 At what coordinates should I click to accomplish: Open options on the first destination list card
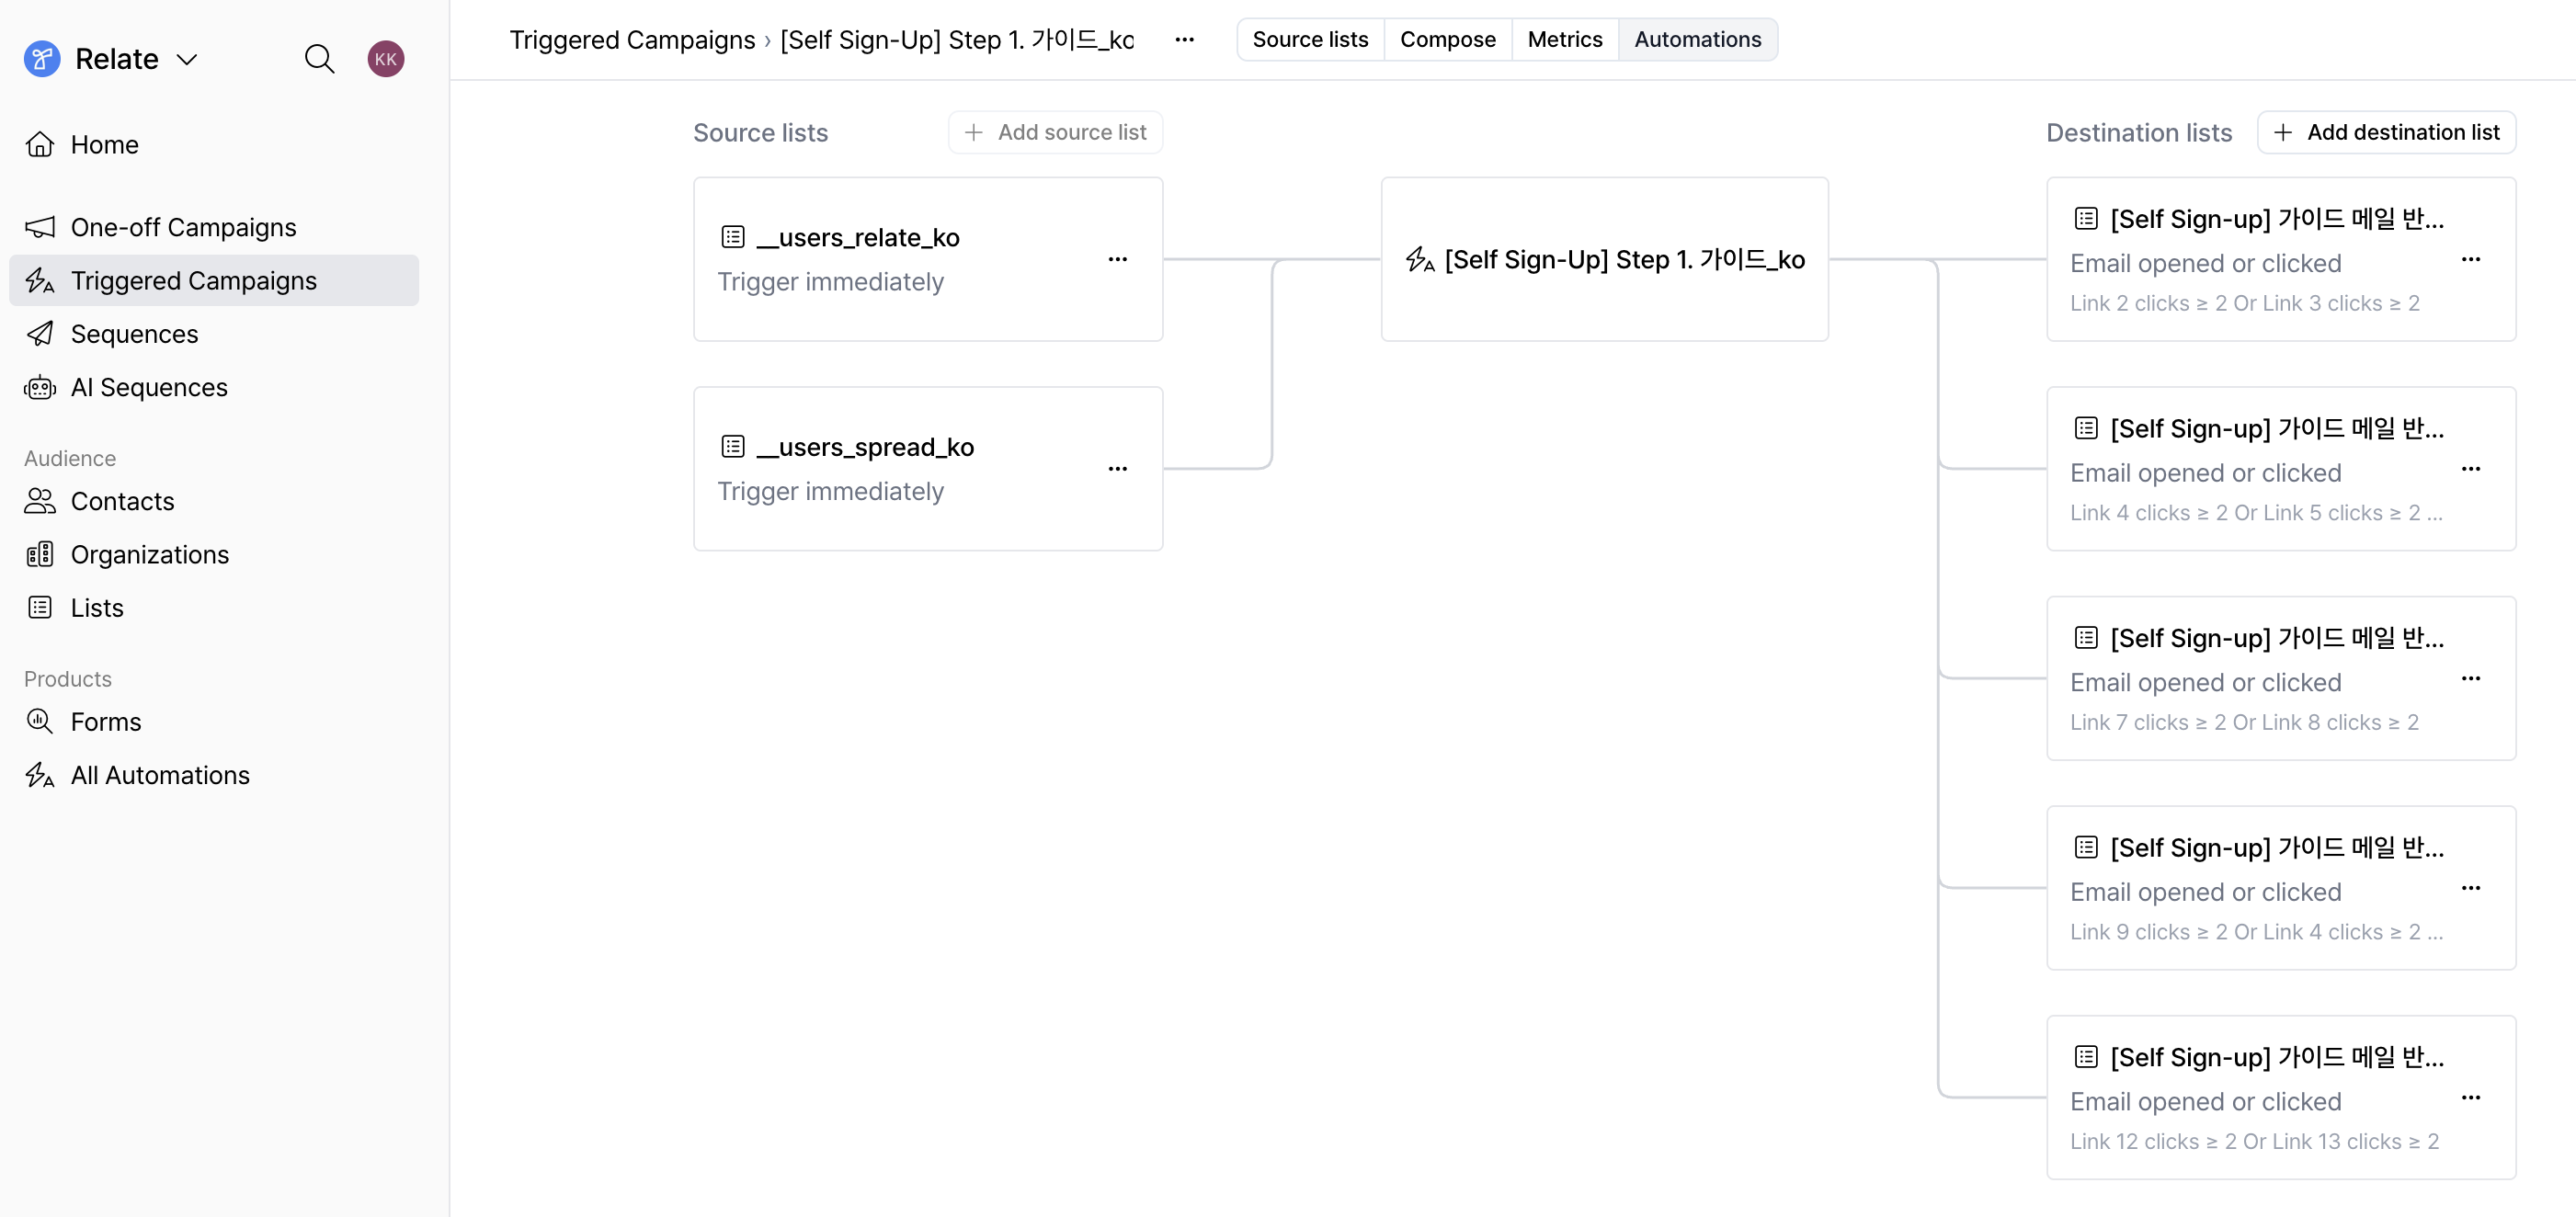click(x=2473, y=261)
